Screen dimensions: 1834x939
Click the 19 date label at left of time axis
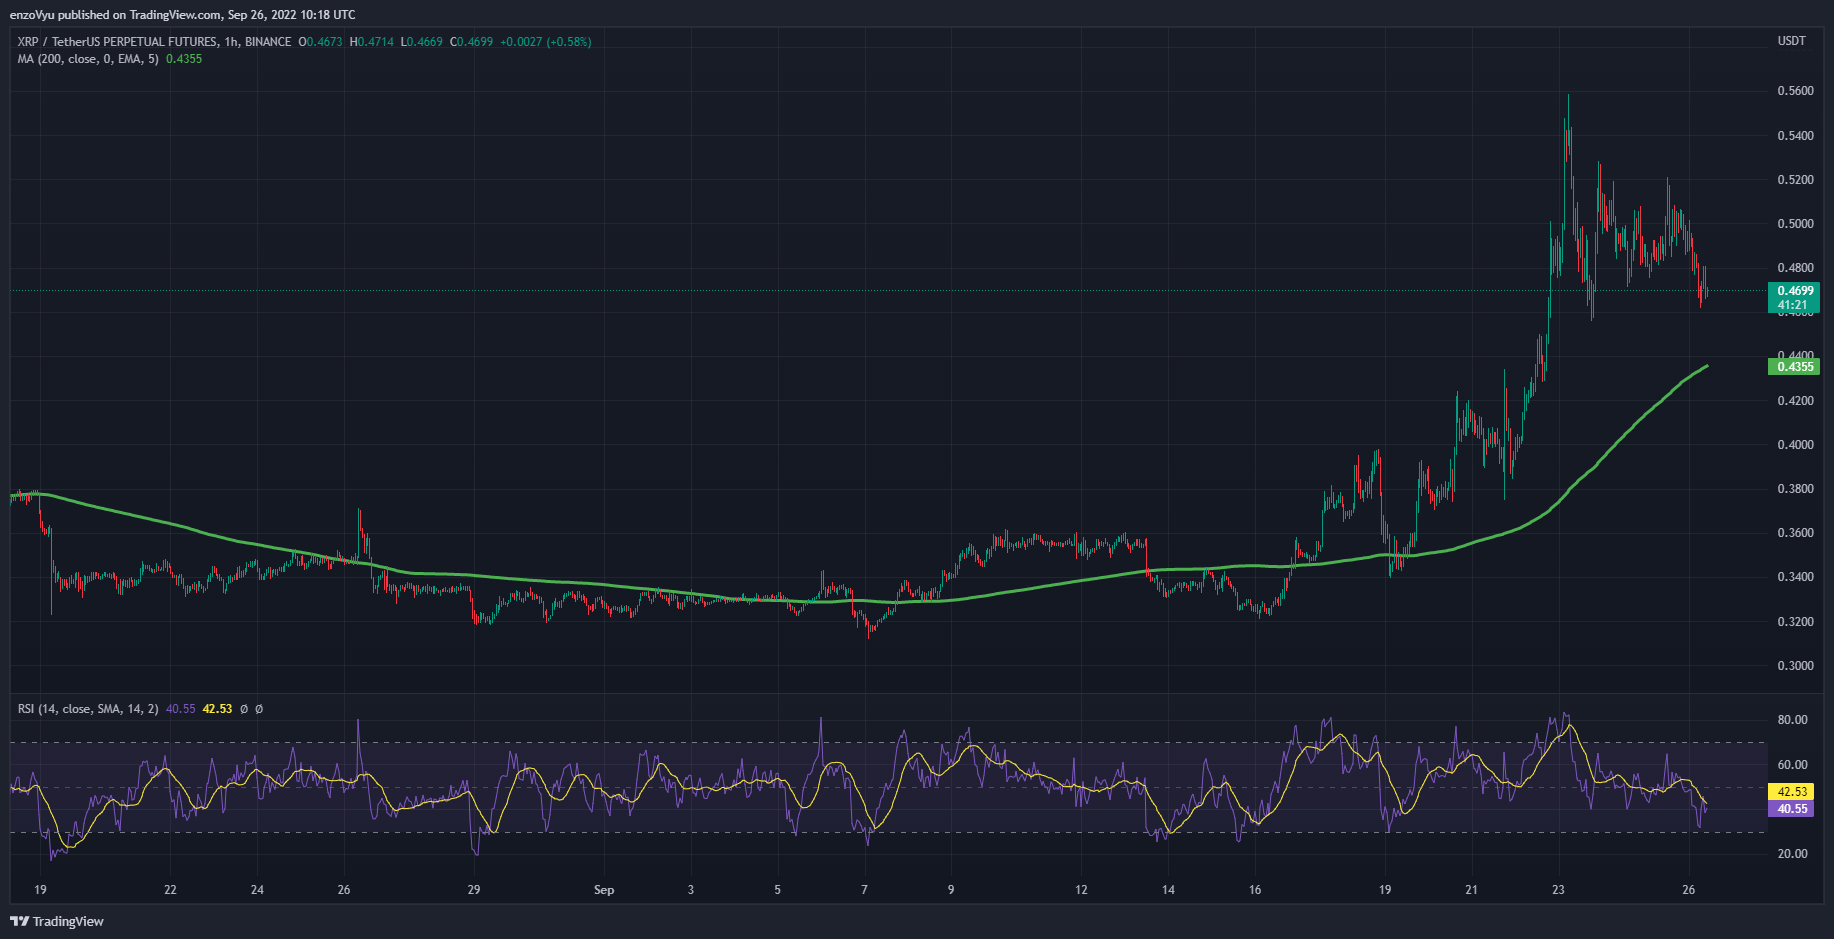(40, 890)
